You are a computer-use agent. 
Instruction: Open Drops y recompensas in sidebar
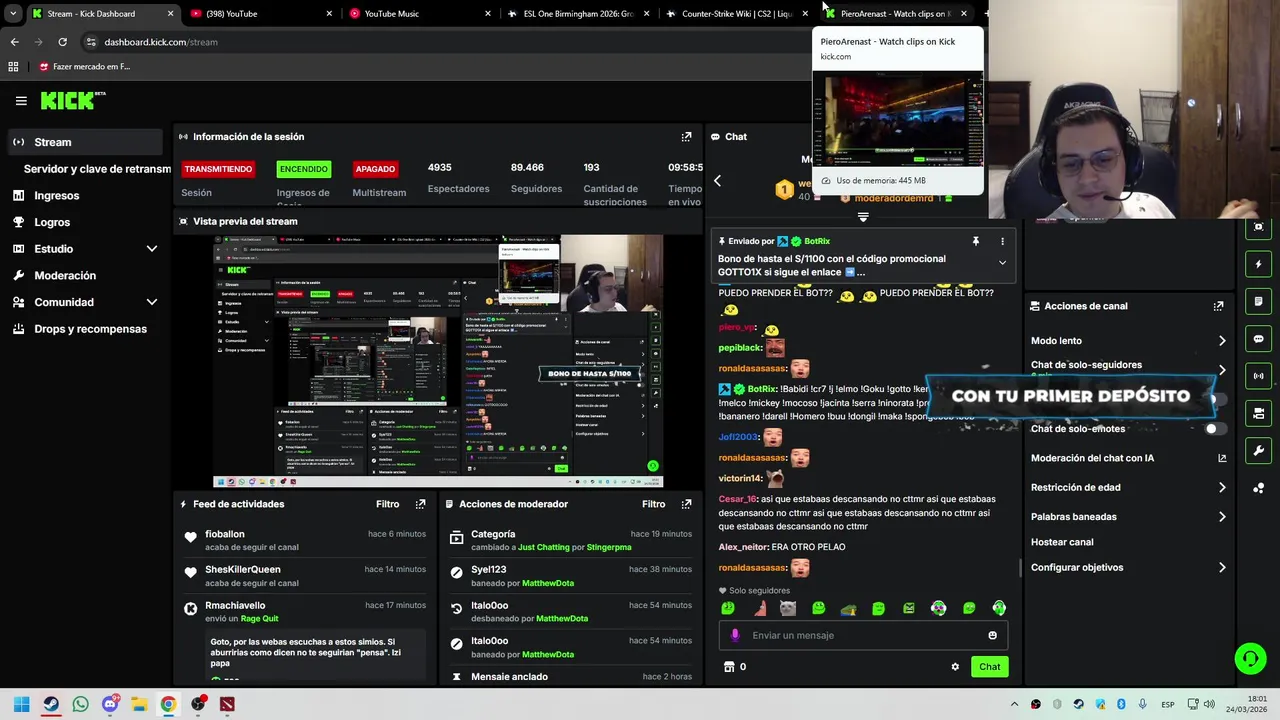tap(90, 329)
